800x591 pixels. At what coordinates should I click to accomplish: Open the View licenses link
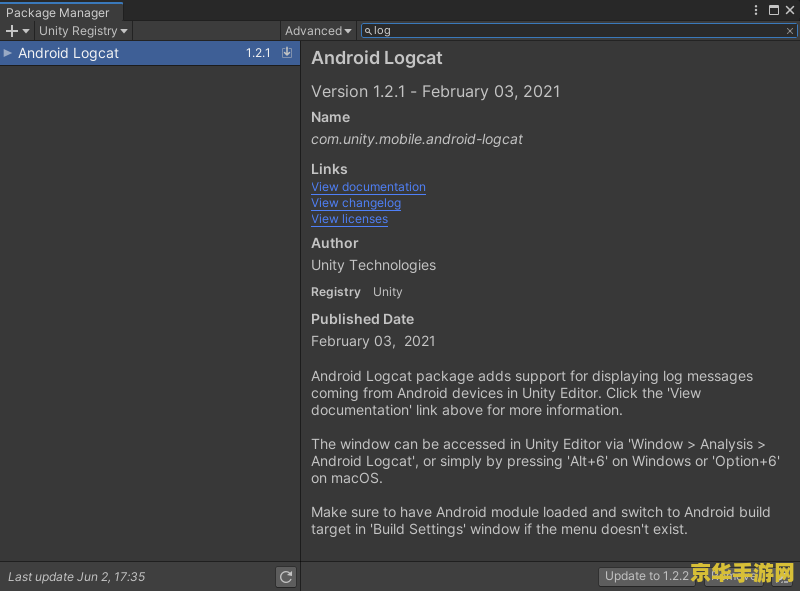coord(349,219)
